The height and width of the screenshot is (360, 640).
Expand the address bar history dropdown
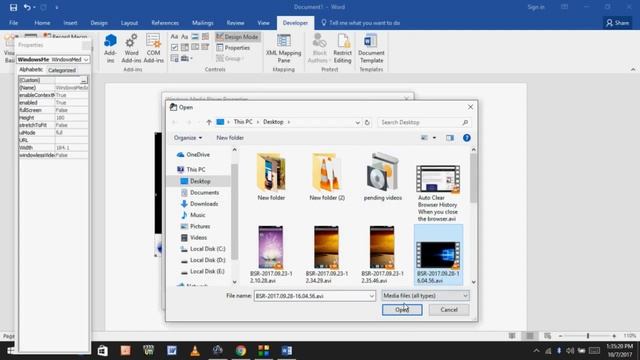click(x=358, y=122)
